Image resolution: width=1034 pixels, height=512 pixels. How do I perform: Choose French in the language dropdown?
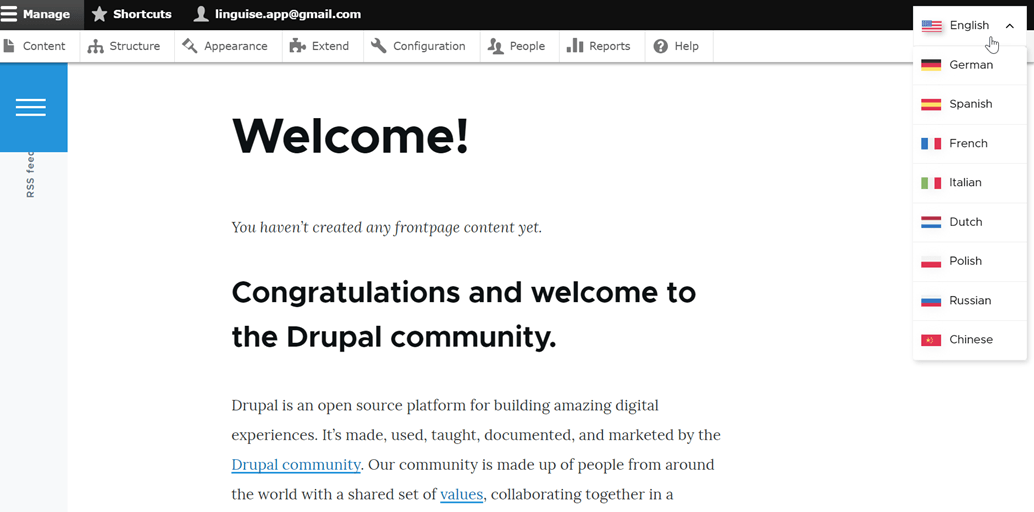[x=969, y=143]
